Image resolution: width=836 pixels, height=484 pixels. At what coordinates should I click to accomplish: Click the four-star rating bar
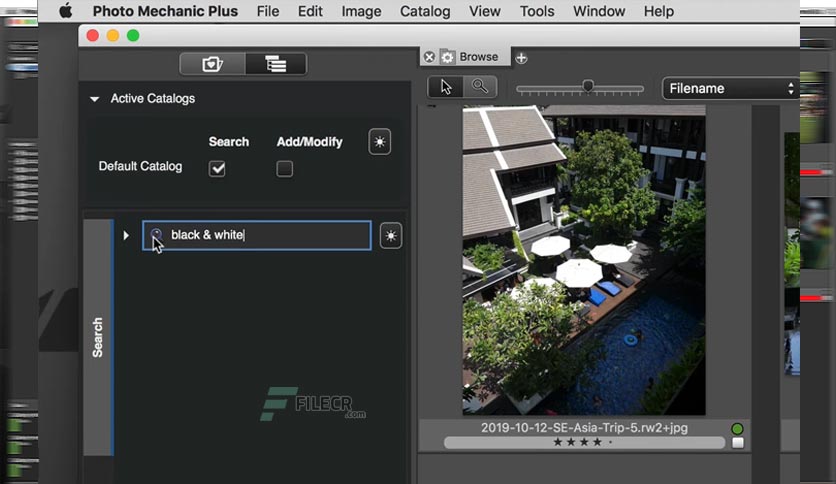[x=584, y=442]
